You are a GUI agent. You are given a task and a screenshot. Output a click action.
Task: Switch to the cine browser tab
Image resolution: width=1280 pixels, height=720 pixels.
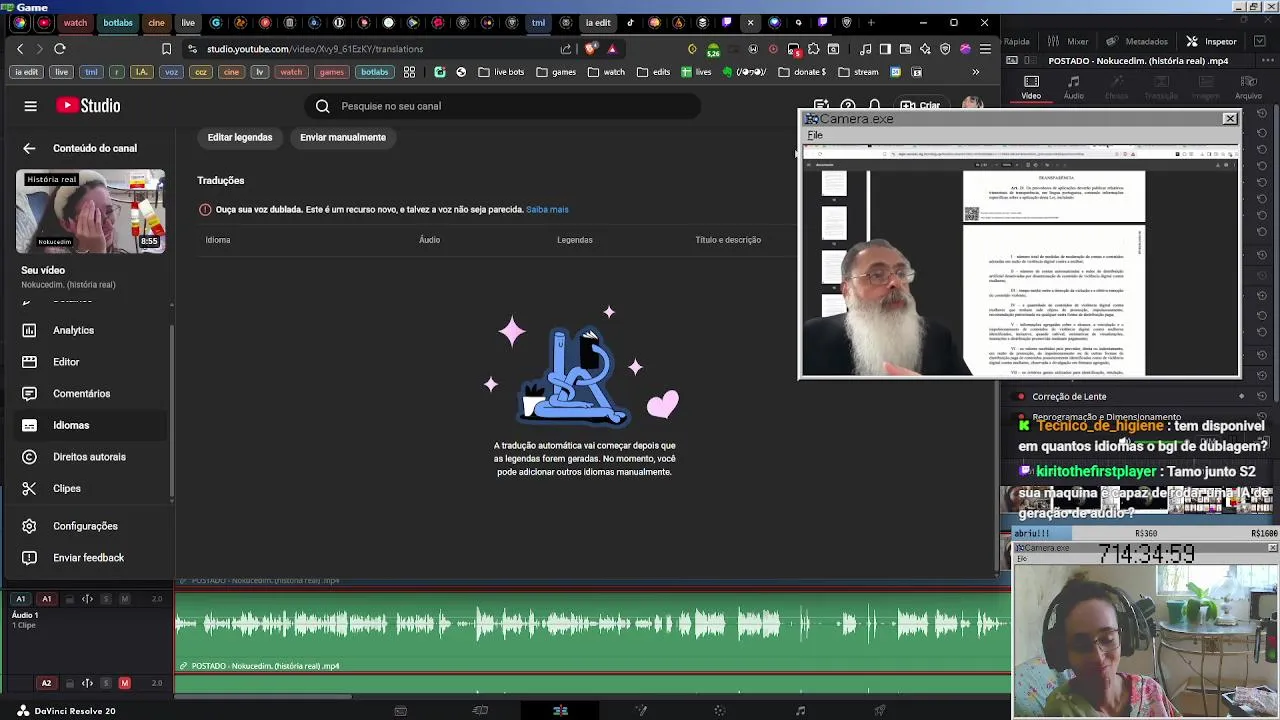(156, 22)
